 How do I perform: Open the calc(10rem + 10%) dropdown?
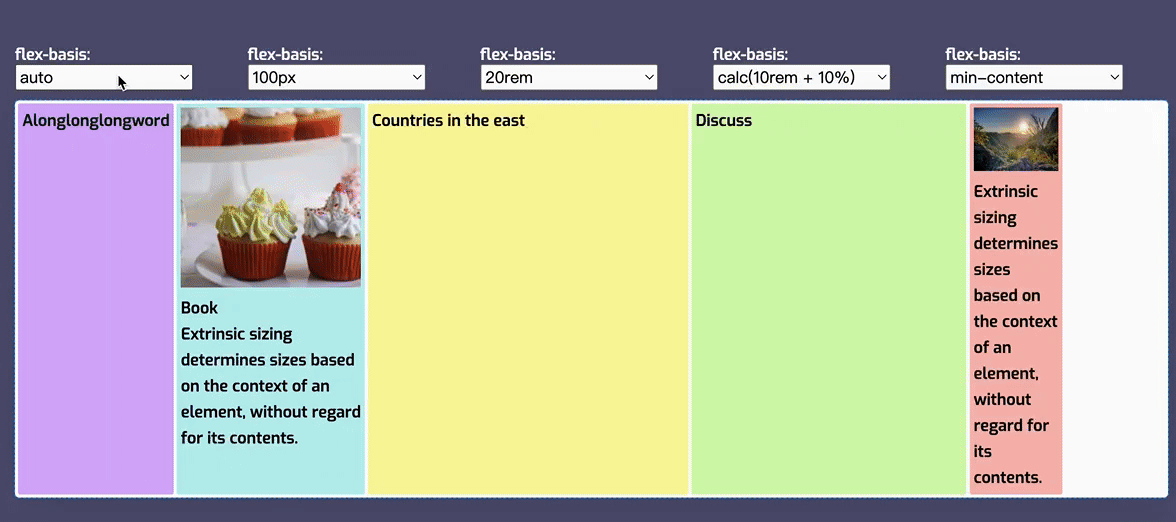click(x=801, y=77)
